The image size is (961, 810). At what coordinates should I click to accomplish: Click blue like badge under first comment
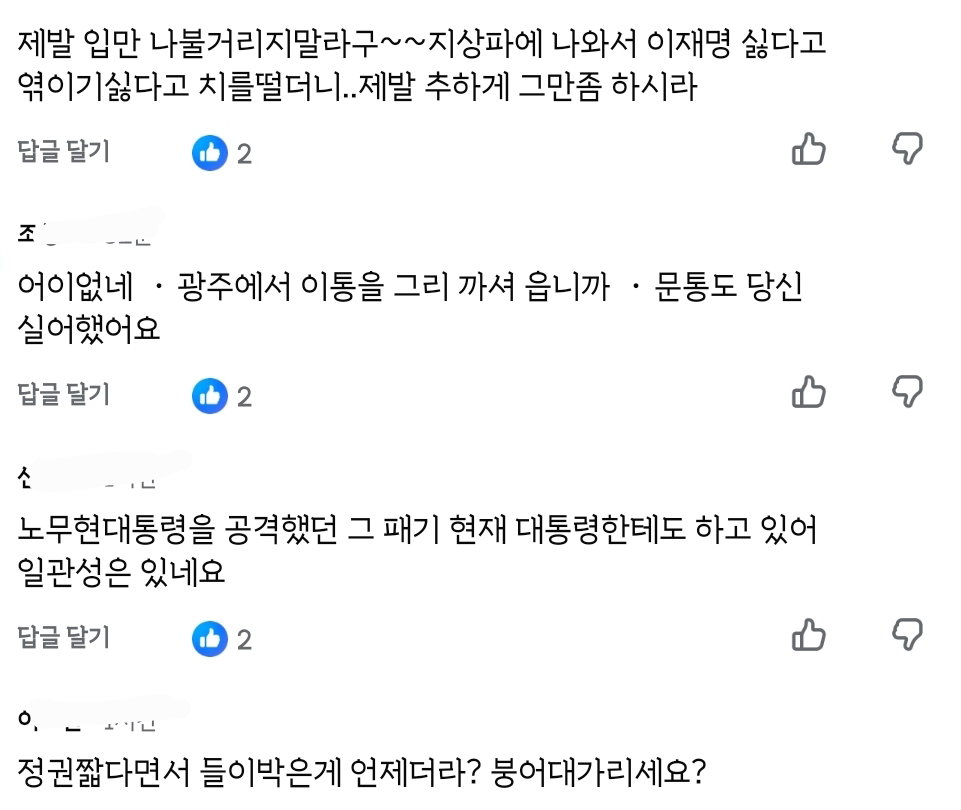[210, 153]
